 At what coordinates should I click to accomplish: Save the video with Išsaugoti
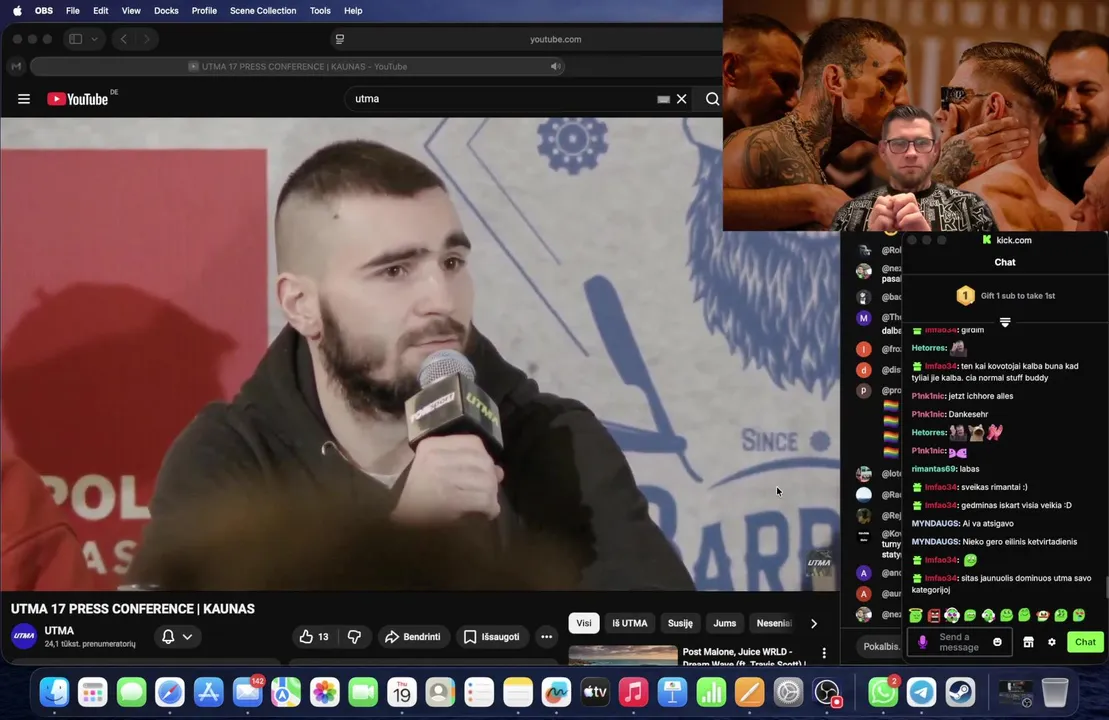coord(492,637)
